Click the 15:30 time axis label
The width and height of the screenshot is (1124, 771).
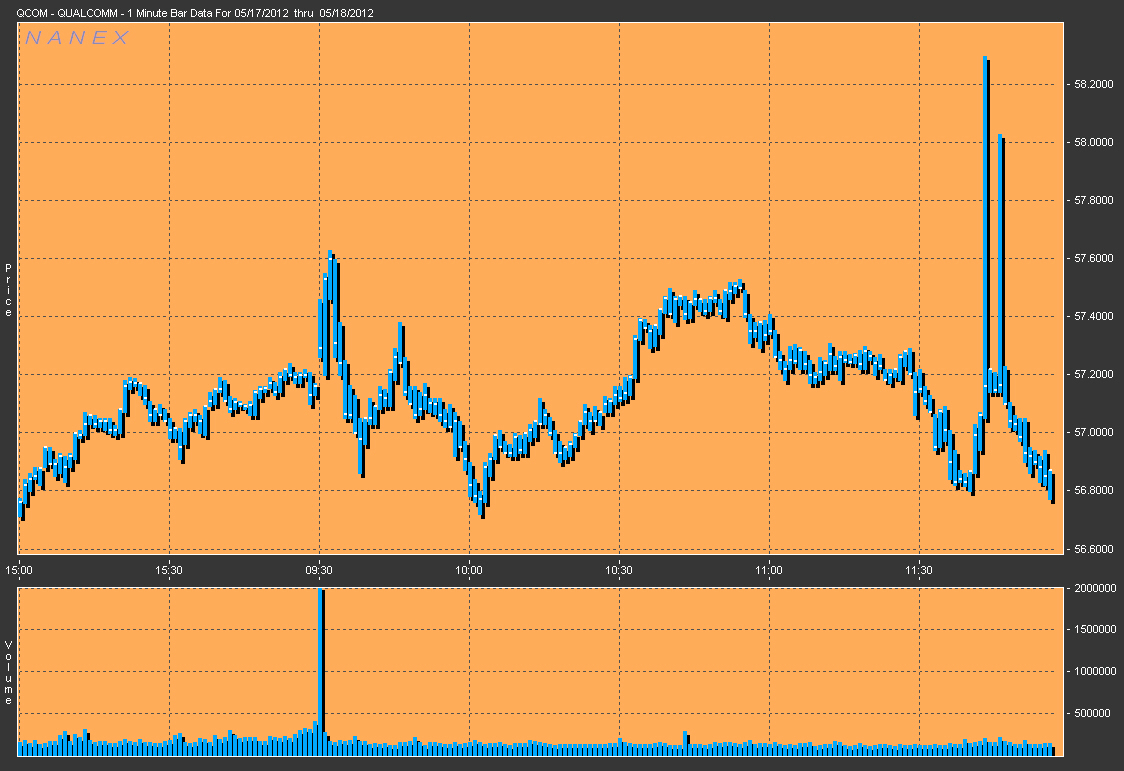[169, 570]
